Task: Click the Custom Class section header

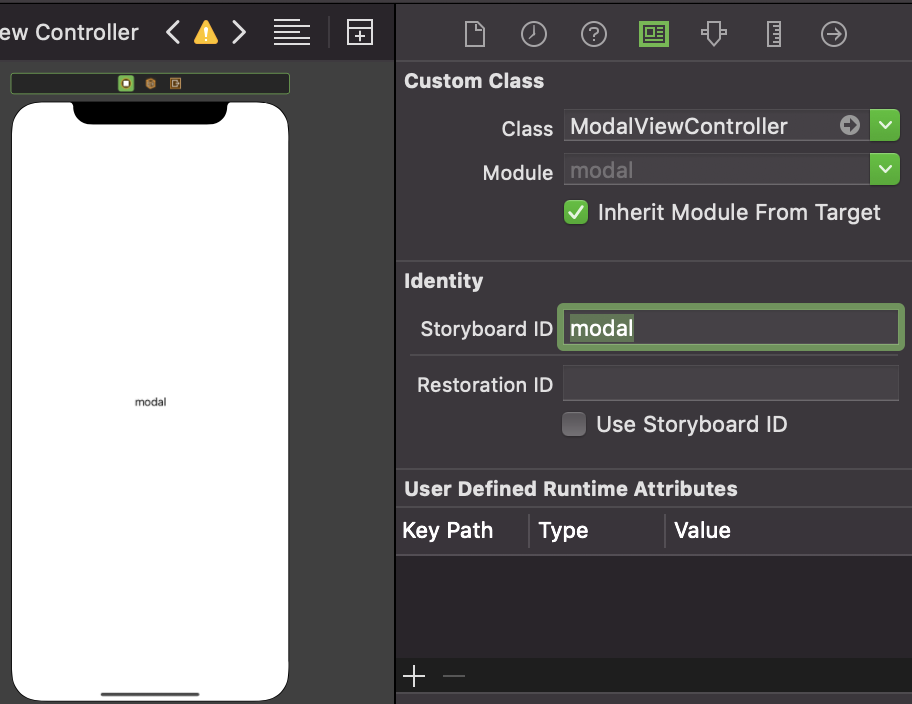Action: [x=474, y=81]
